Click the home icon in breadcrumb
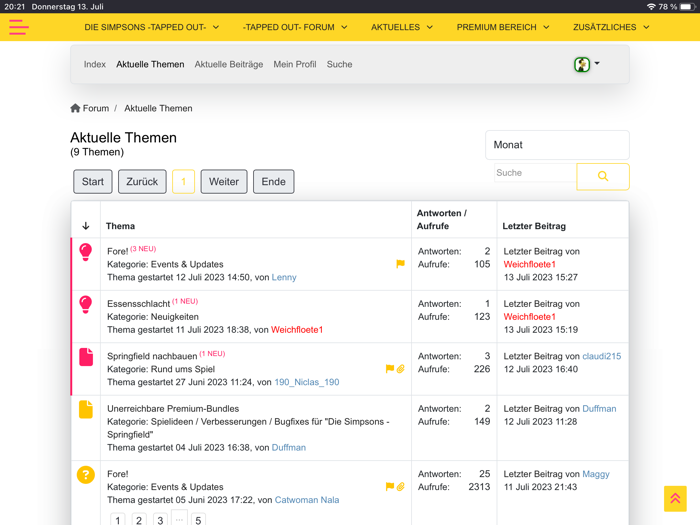The height and width of the screenshot is (525, 700). (75, 108)
